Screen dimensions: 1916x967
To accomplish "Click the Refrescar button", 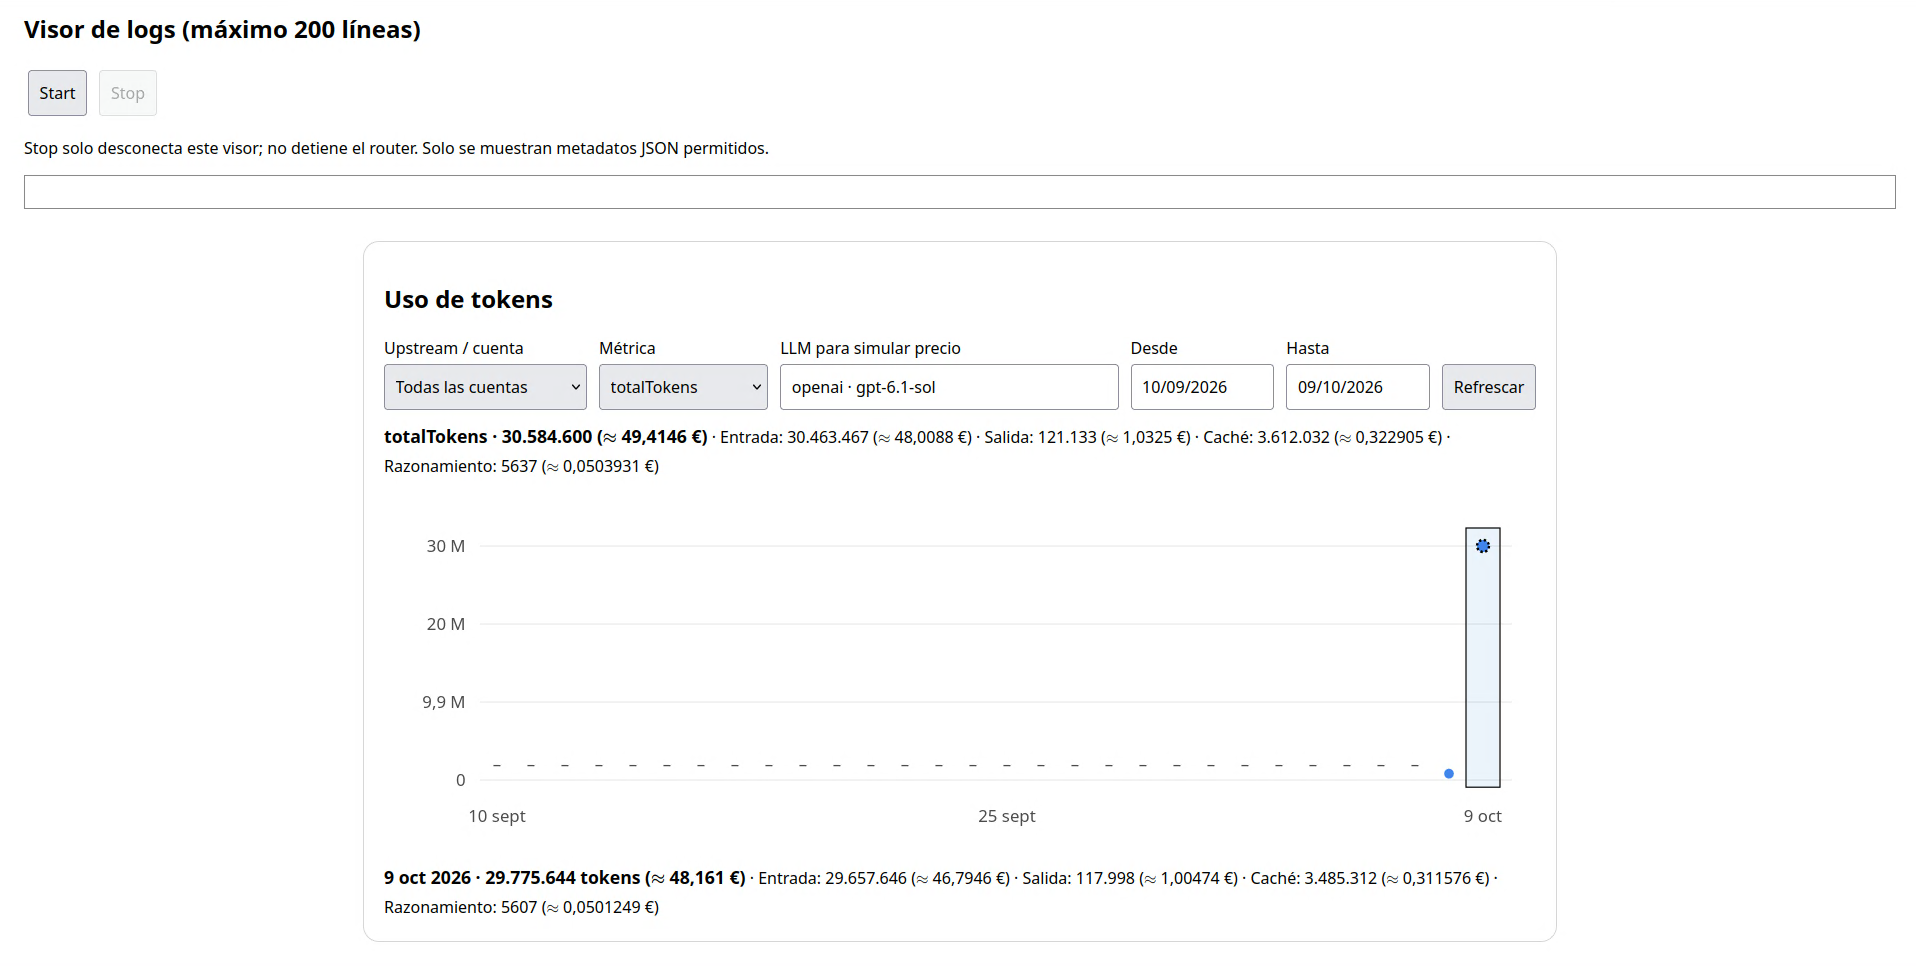I will (x=1488, y=387).
